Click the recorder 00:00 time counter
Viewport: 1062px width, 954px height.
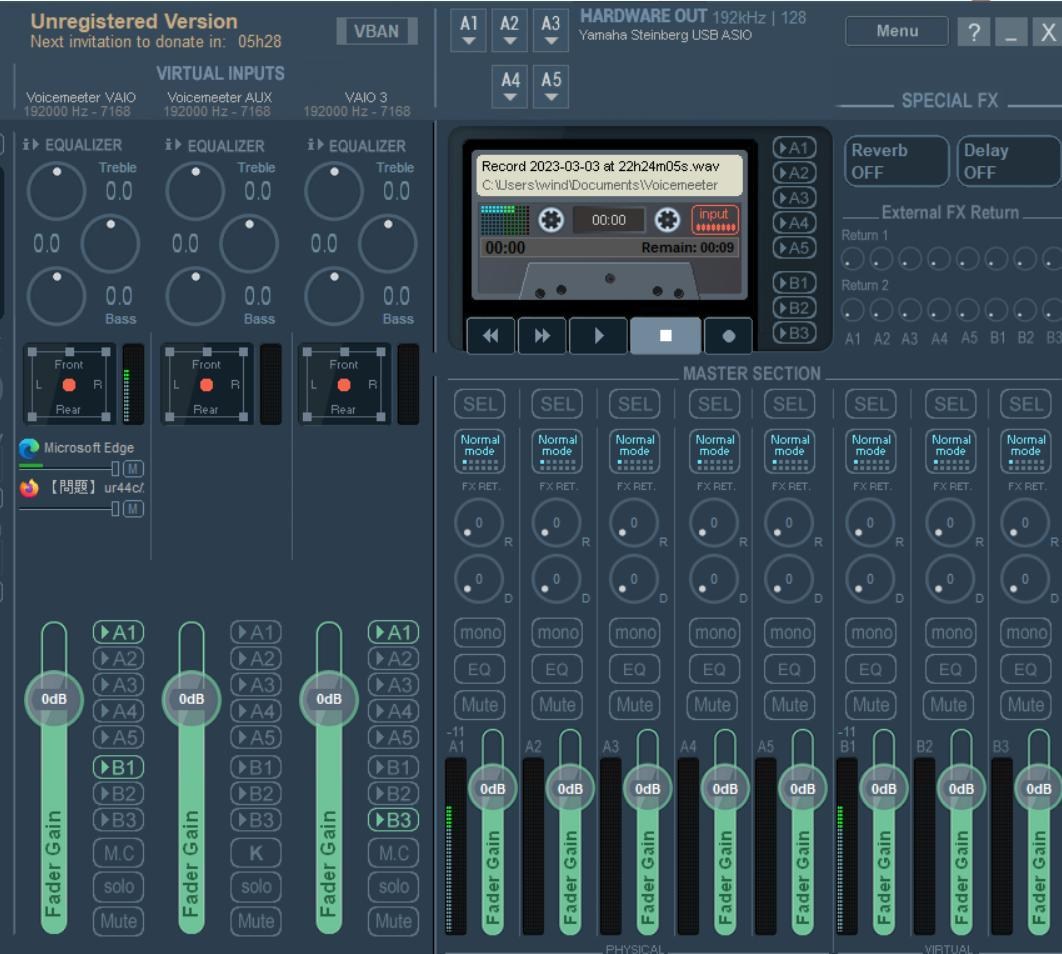[x=608, y=220]
